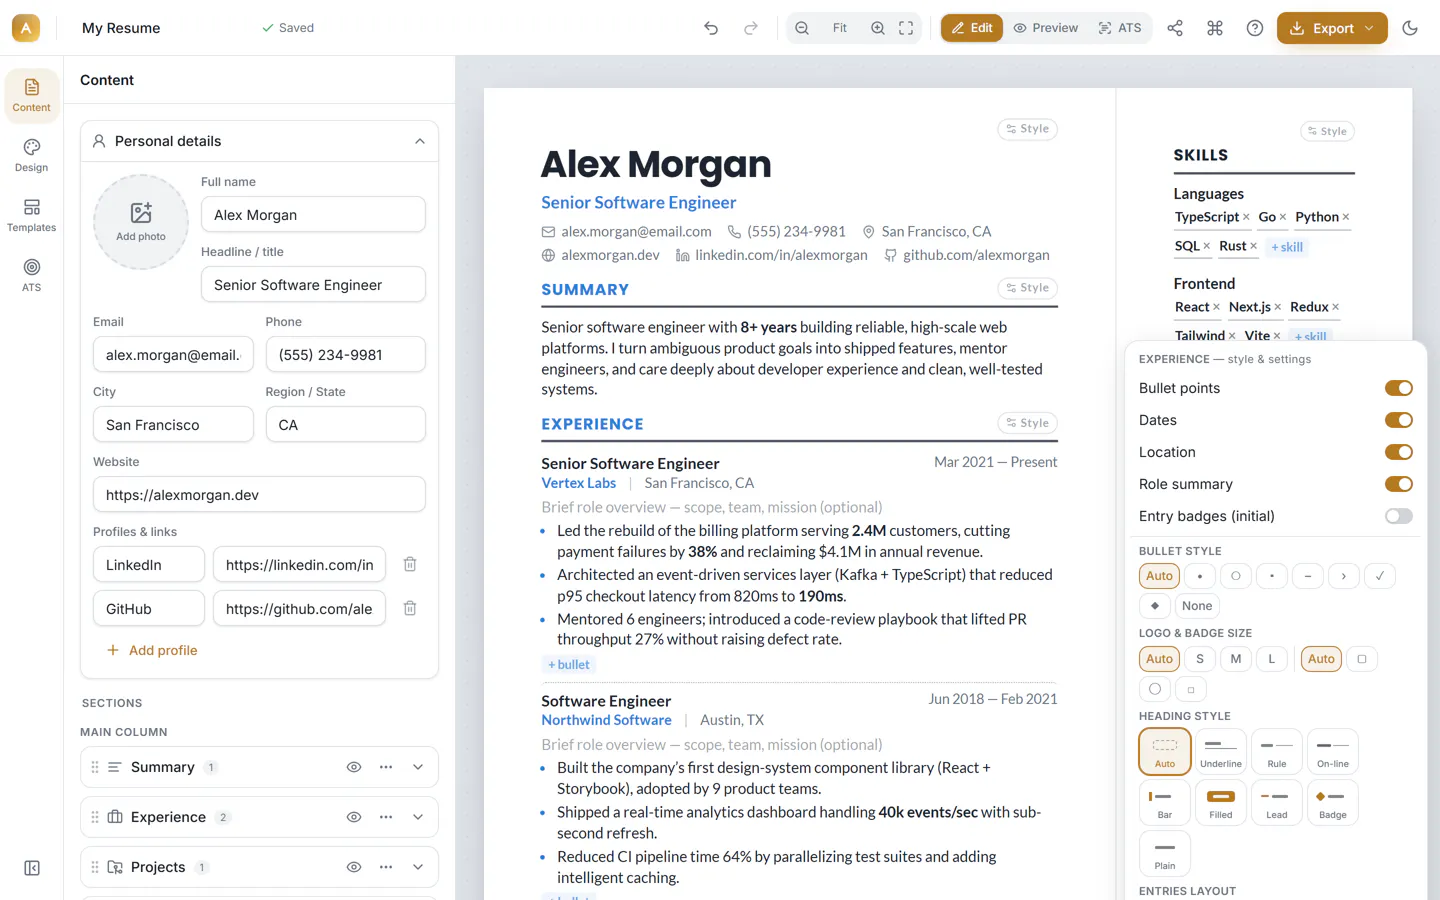
Task: Enable Entry badges (initial) switch
Action: (1398, 516)
